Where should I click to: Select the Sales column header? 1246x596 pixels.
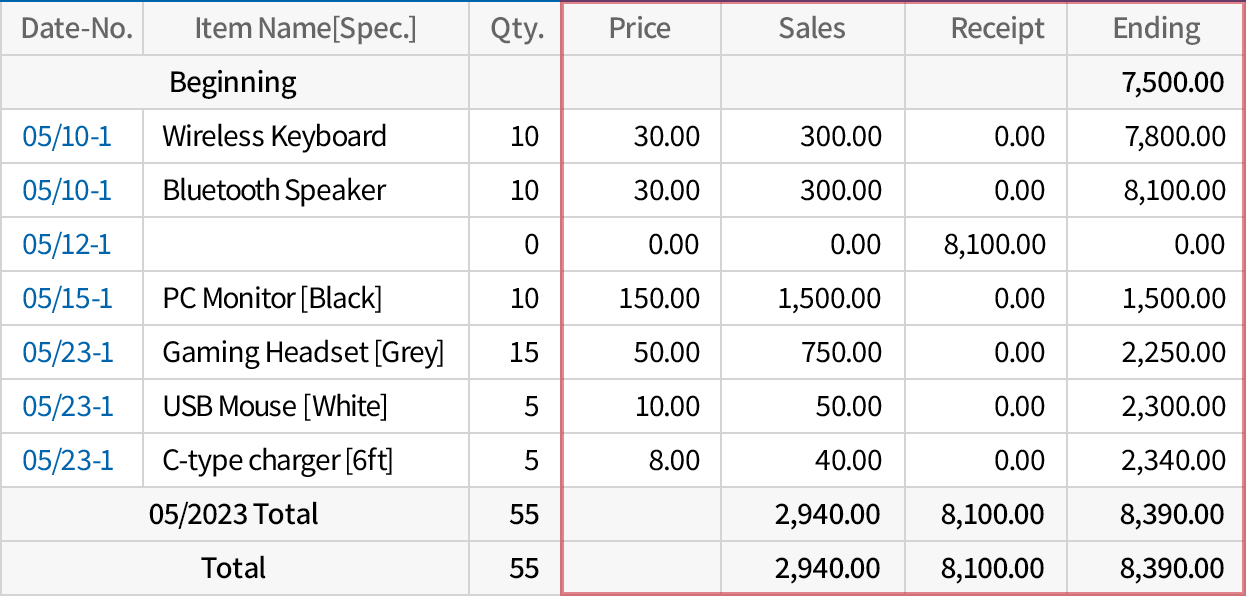point(812,28)
